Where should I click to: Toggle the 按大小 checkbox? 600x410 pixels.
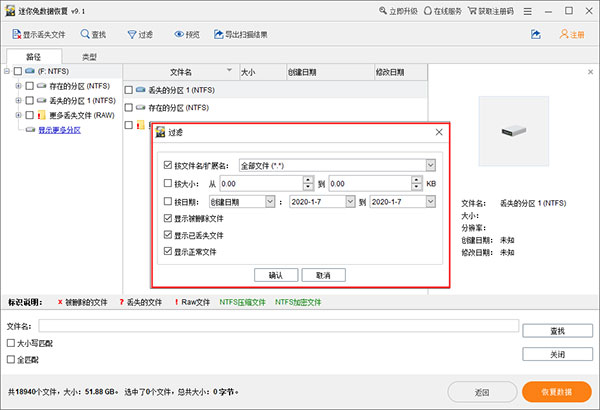tap(167, 183)
